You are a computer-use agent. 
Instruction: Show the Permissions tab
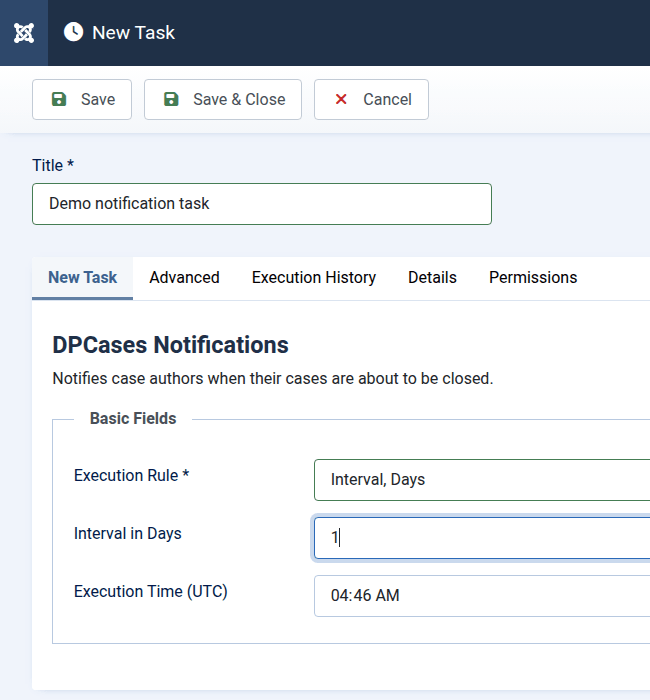(x=533, y=278)
